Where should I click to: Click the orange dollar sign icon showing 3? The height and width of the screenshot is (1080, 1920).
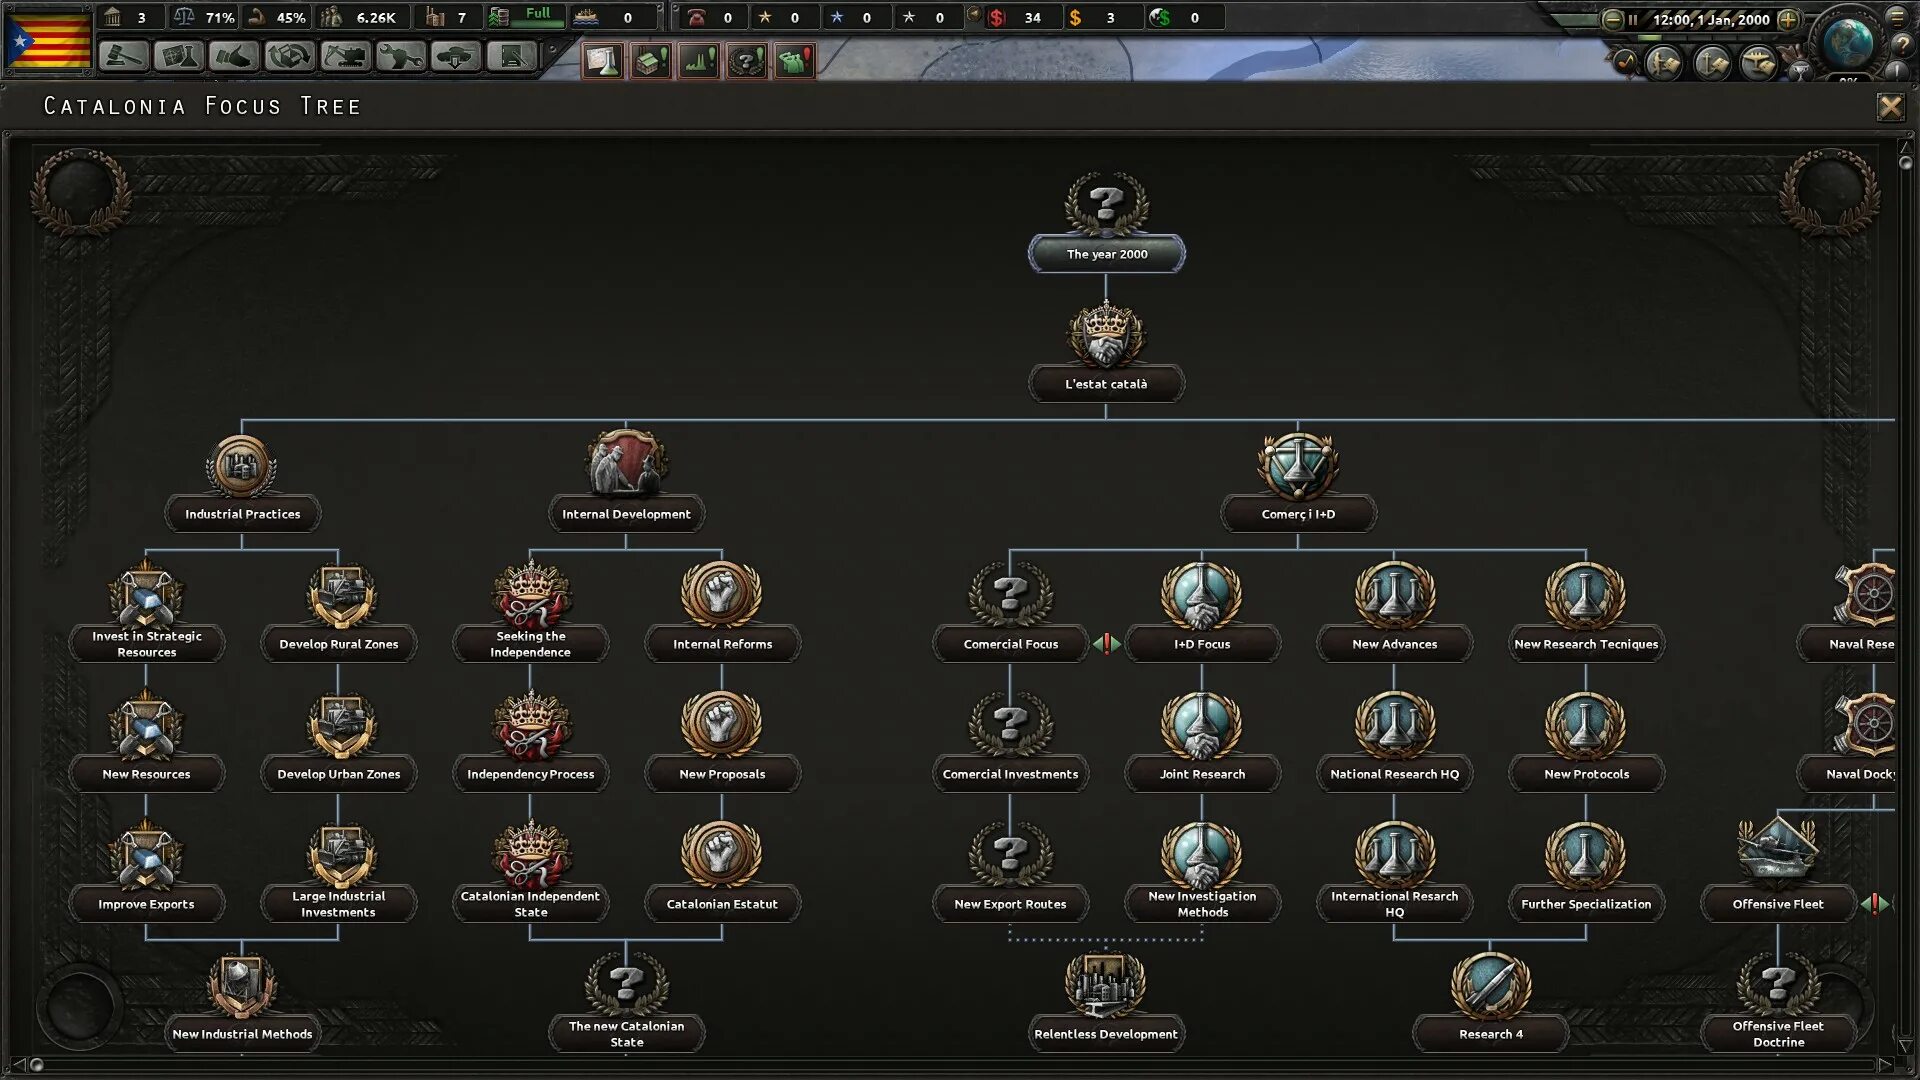1075,17
